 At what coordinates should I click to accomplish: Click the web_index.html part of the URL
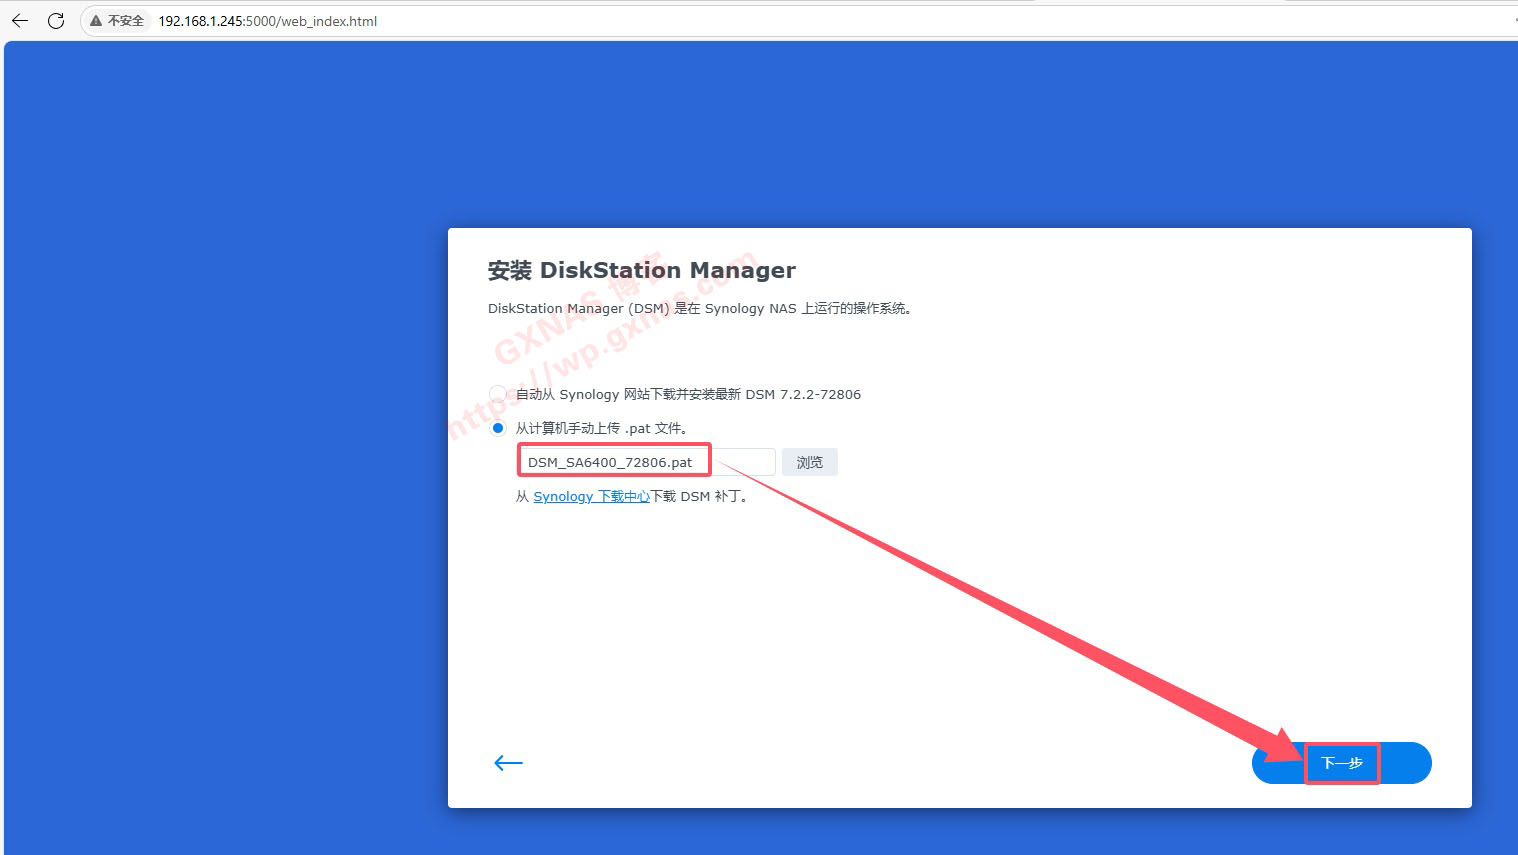[328, 21]
